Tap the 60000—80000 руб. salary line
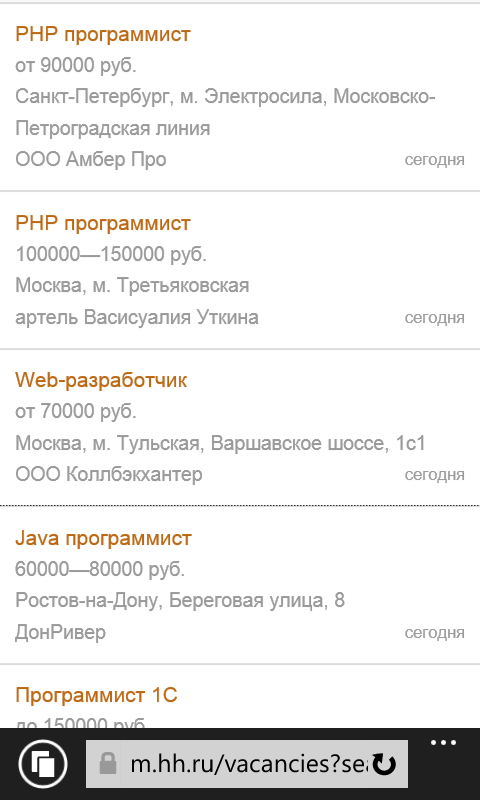Screen dimensions: 480x800 pyautogui.click(x=100, y=569)
